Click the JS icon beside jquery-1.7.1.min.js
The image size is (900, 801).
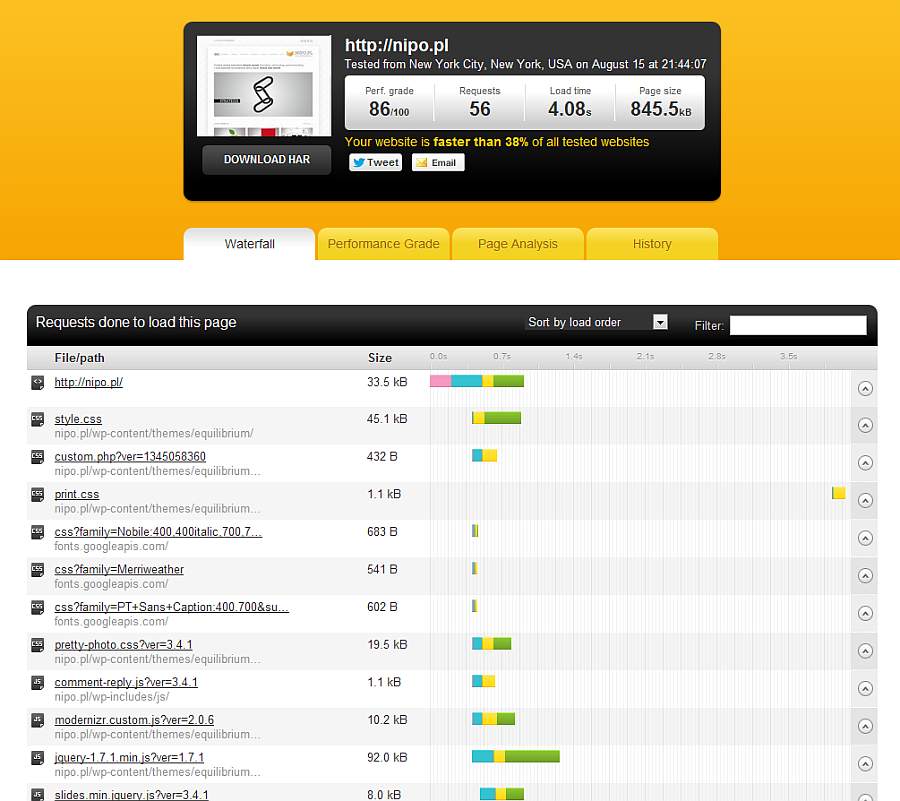pos(37,757)
